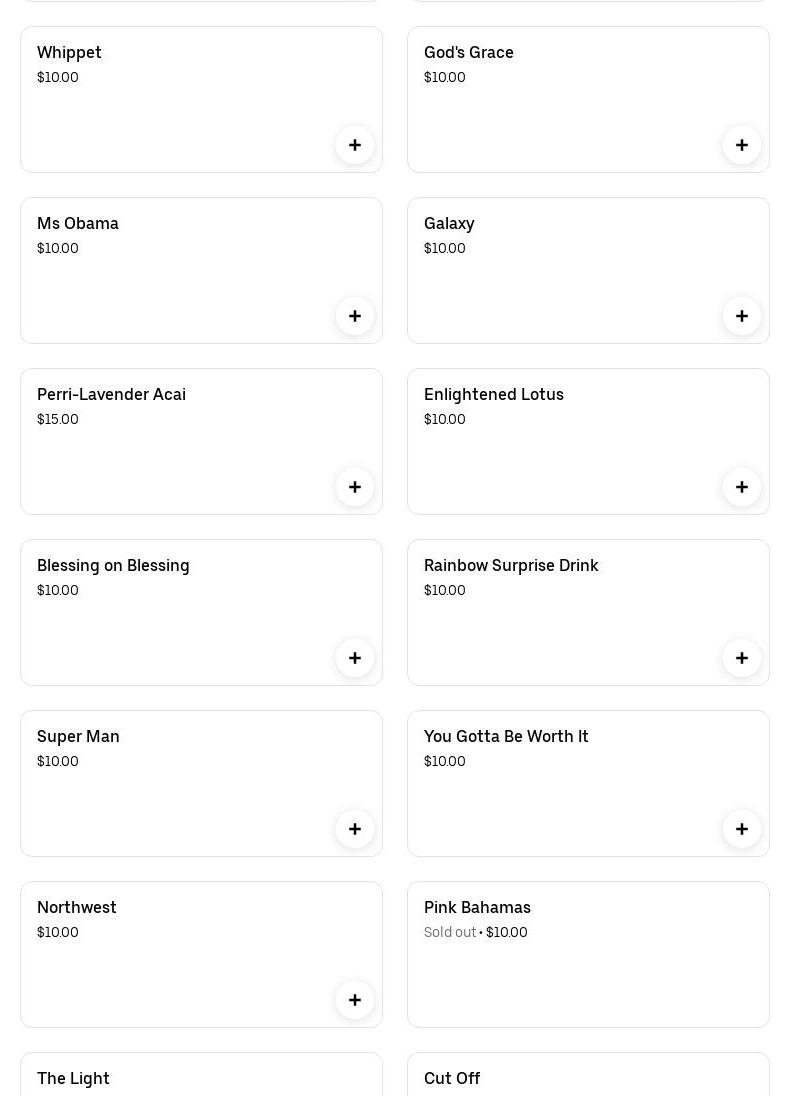Open the Northwest item title
Image resolution: width=804 pixels, height=1096 pixels.
(x=77, y=907)
